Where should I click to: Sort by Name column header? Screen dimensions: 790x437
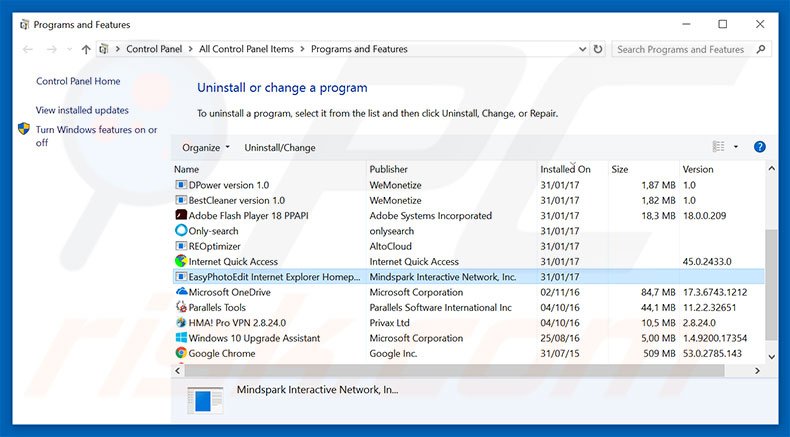[269, 169]
